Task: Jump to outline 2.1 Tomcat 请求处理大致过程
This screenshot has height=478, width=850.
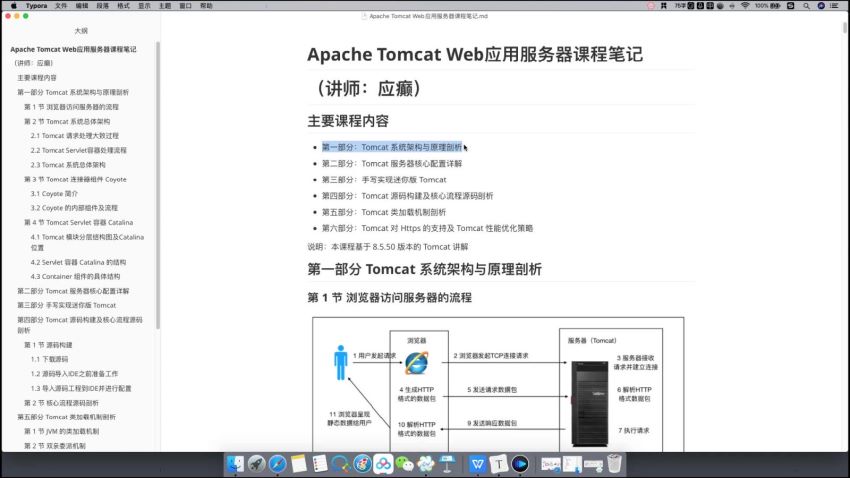Action: pos(74,136)
